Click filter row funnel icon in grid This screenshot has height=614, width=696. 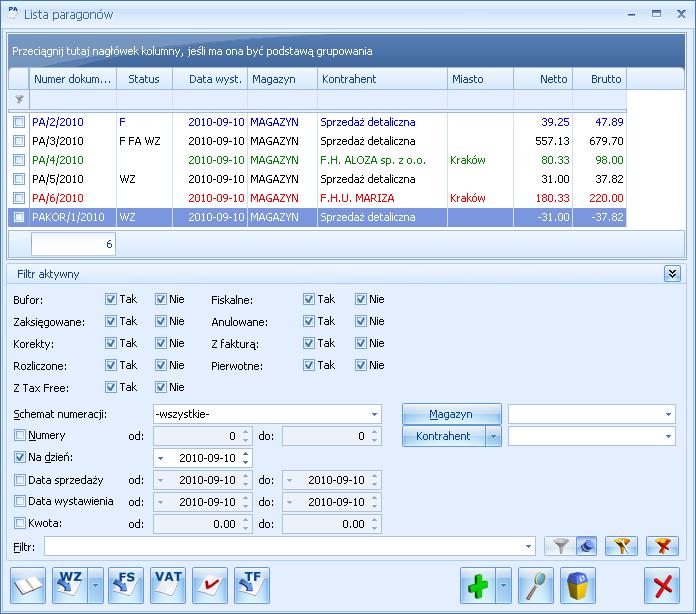(x=19, y=99)
